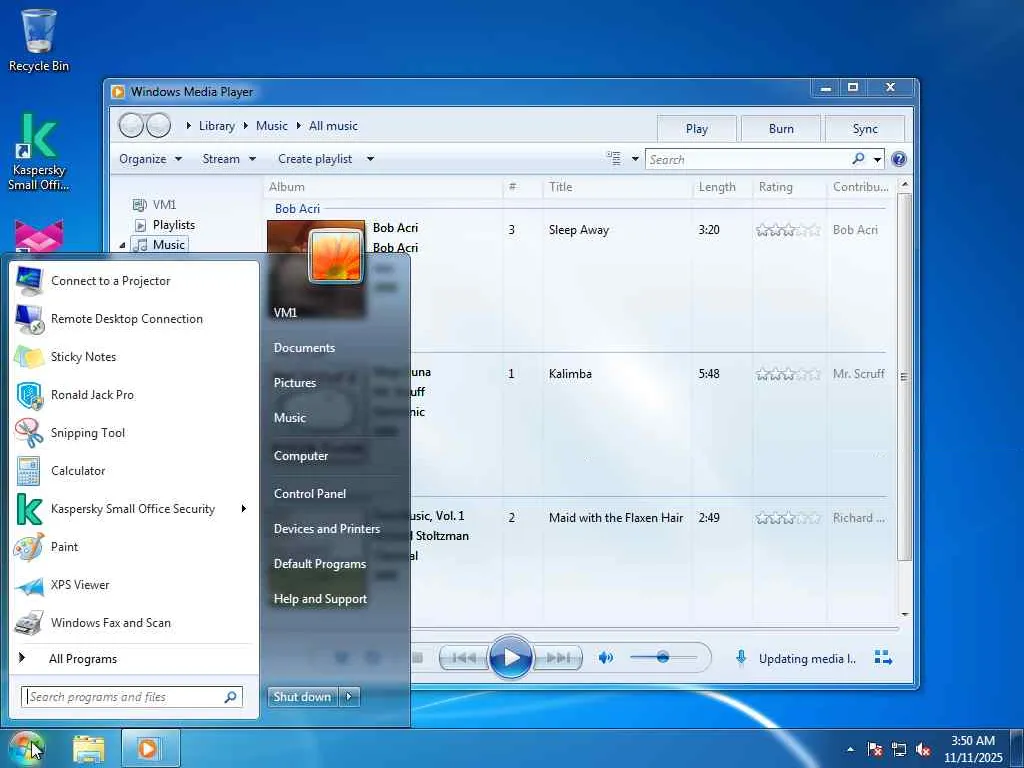Screen dimensions: 1024x768
Task: Open XPS Viewer
Action: [x=134, y=584]
